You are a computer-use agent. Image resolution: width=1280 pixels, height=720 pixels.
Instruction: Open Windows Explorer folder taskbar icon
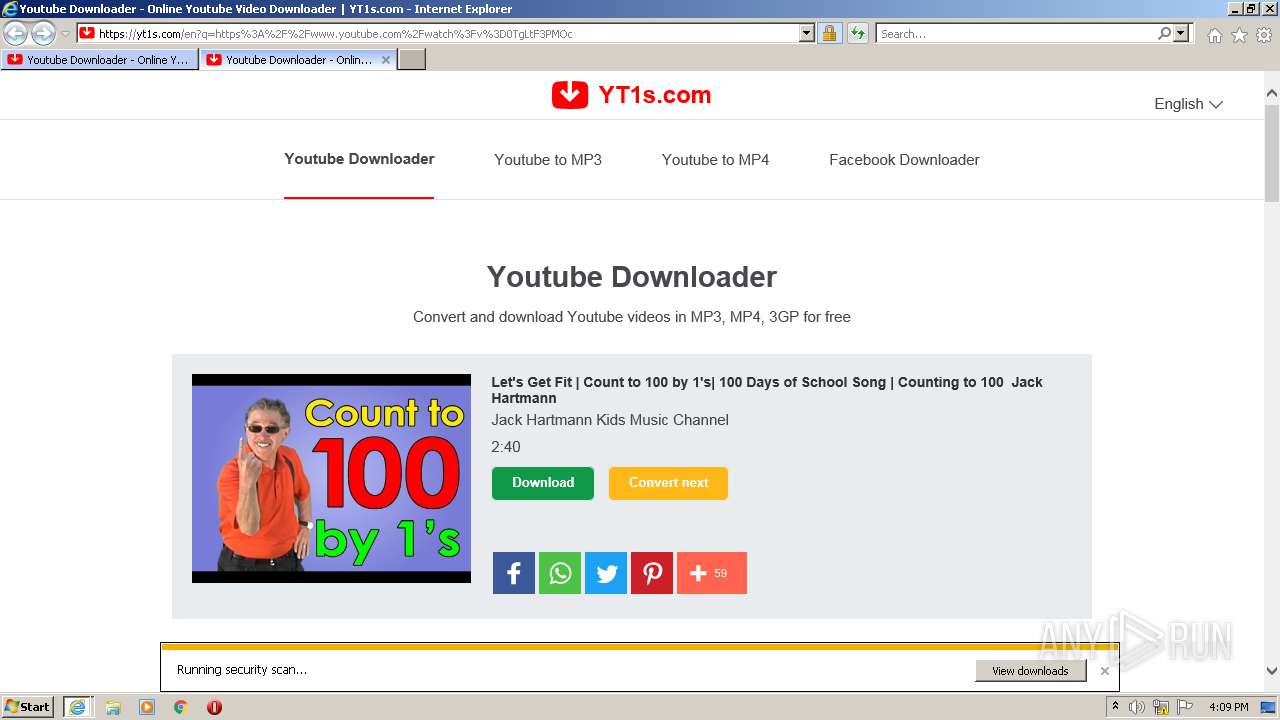pos(113,707)
